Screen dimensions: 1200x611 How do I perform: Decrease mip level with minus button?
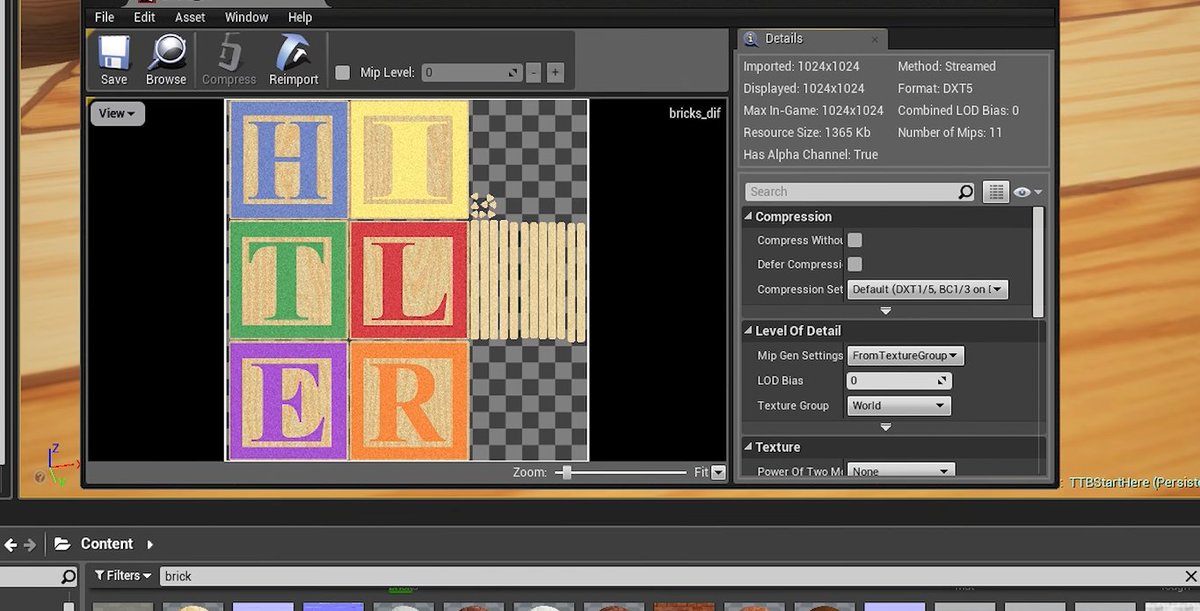coord(534,73)
